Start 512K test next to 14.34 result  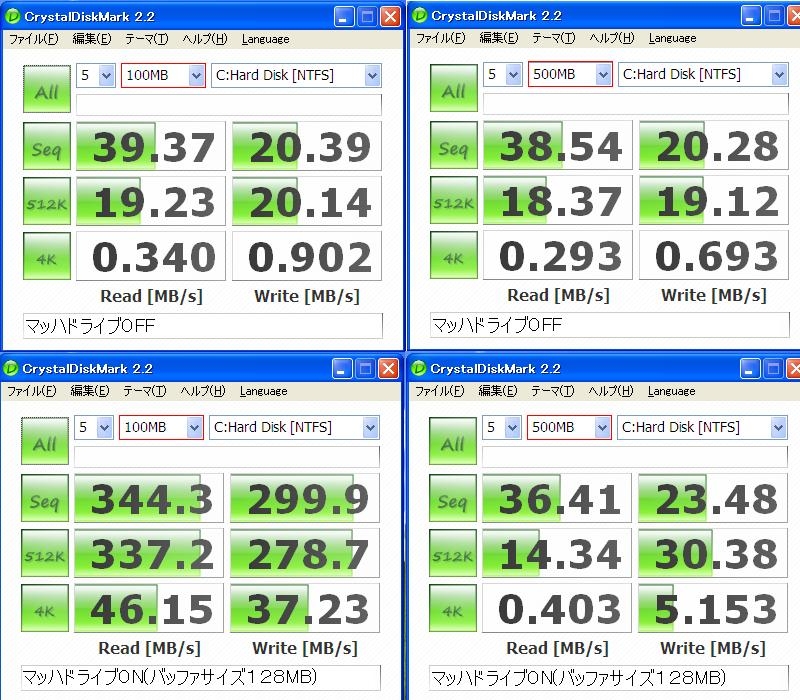[453, 553]
